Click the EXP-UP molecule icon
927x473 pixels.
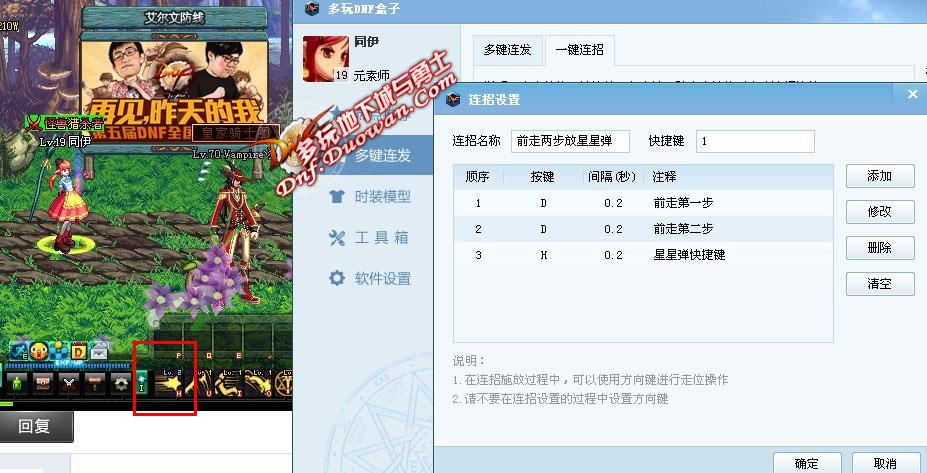[x=59, y=353]
